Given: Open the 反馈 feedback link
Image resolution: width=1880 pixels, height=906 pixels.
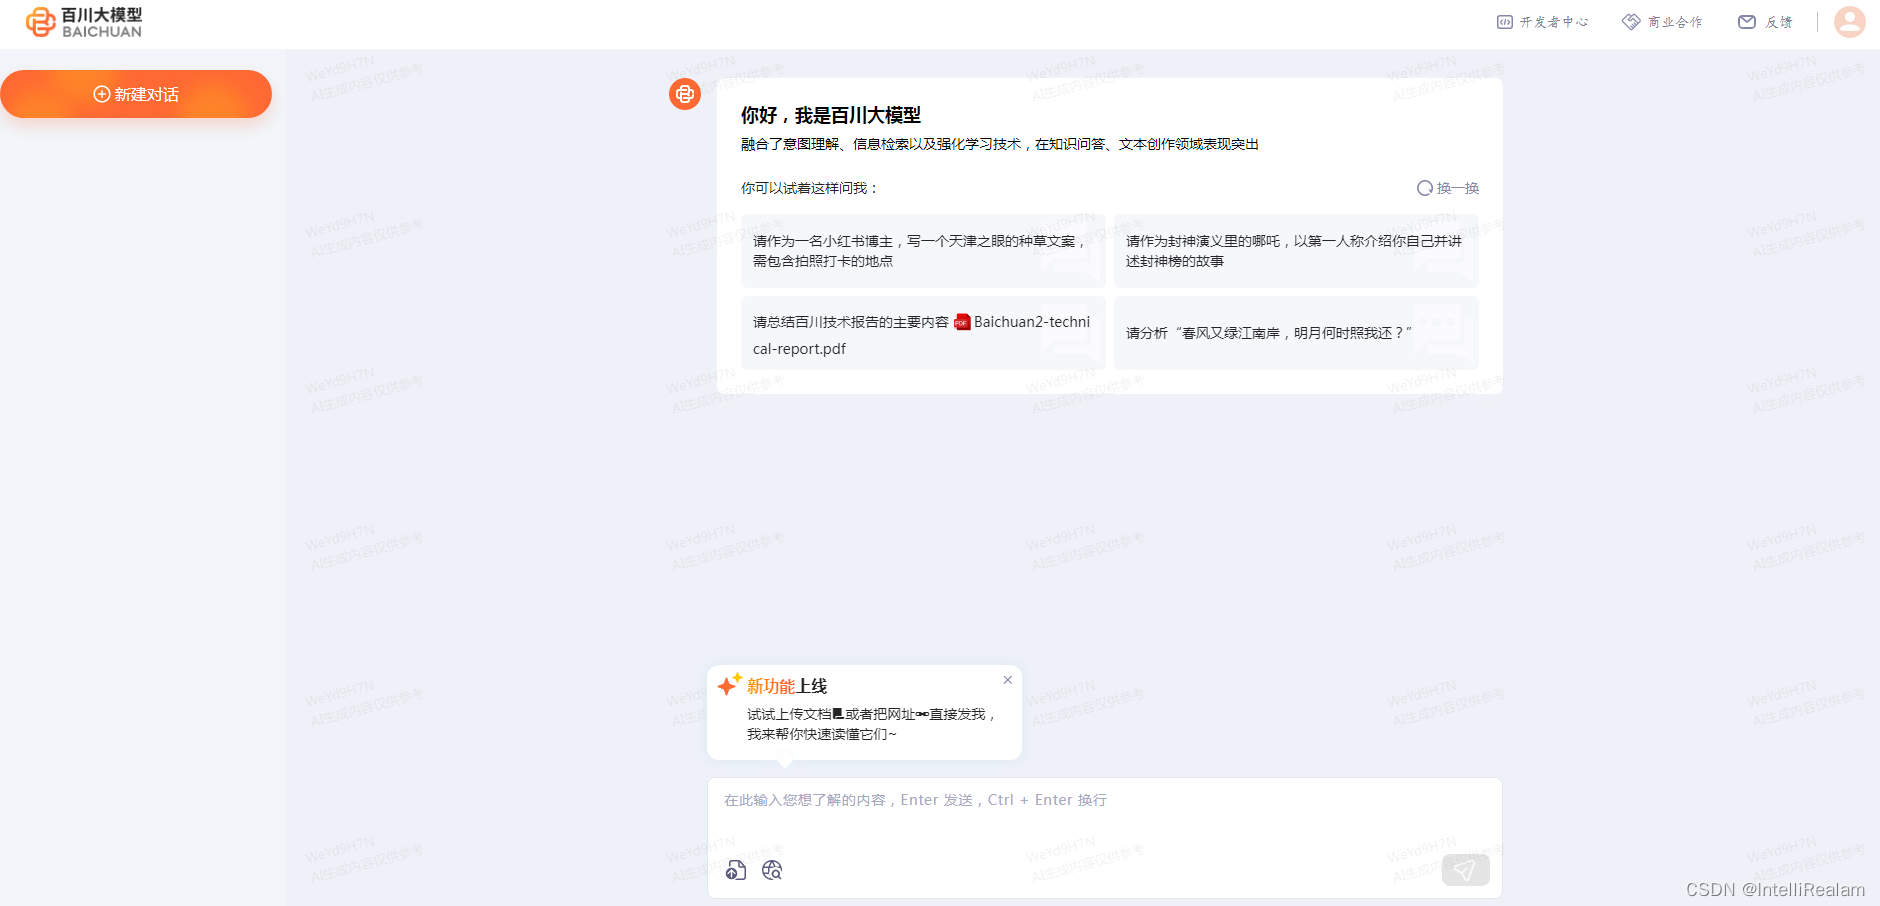Looking at the screenshot, I should 1766,22.
